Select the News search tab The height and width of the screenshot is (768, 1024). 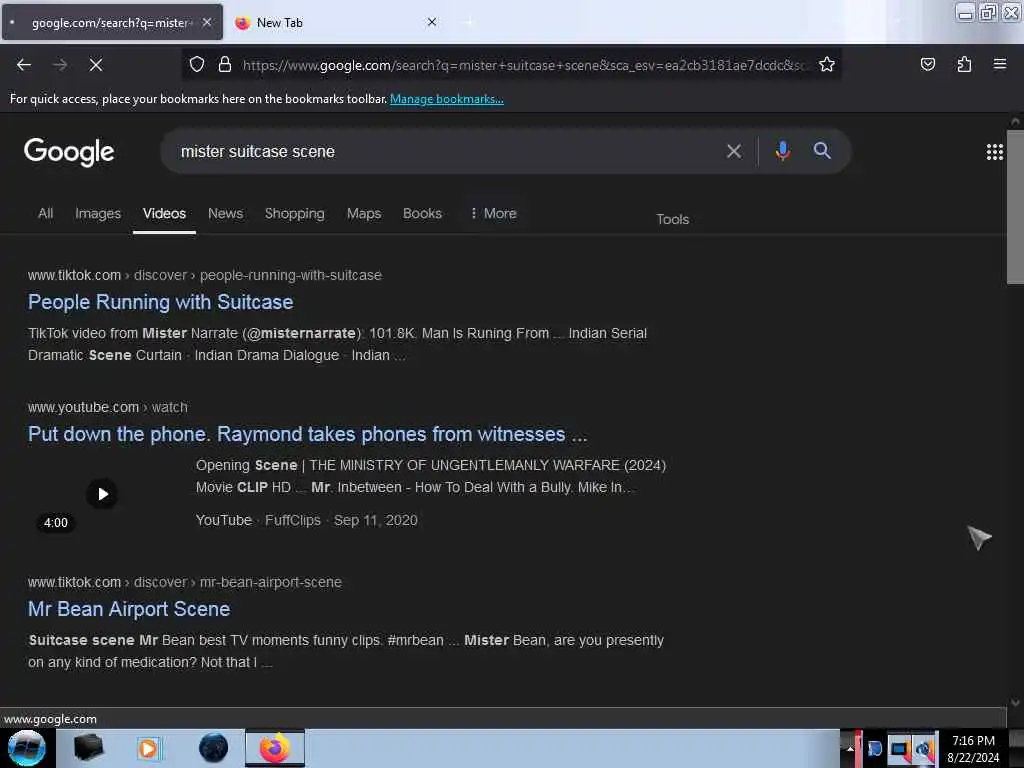click(225, 214)
